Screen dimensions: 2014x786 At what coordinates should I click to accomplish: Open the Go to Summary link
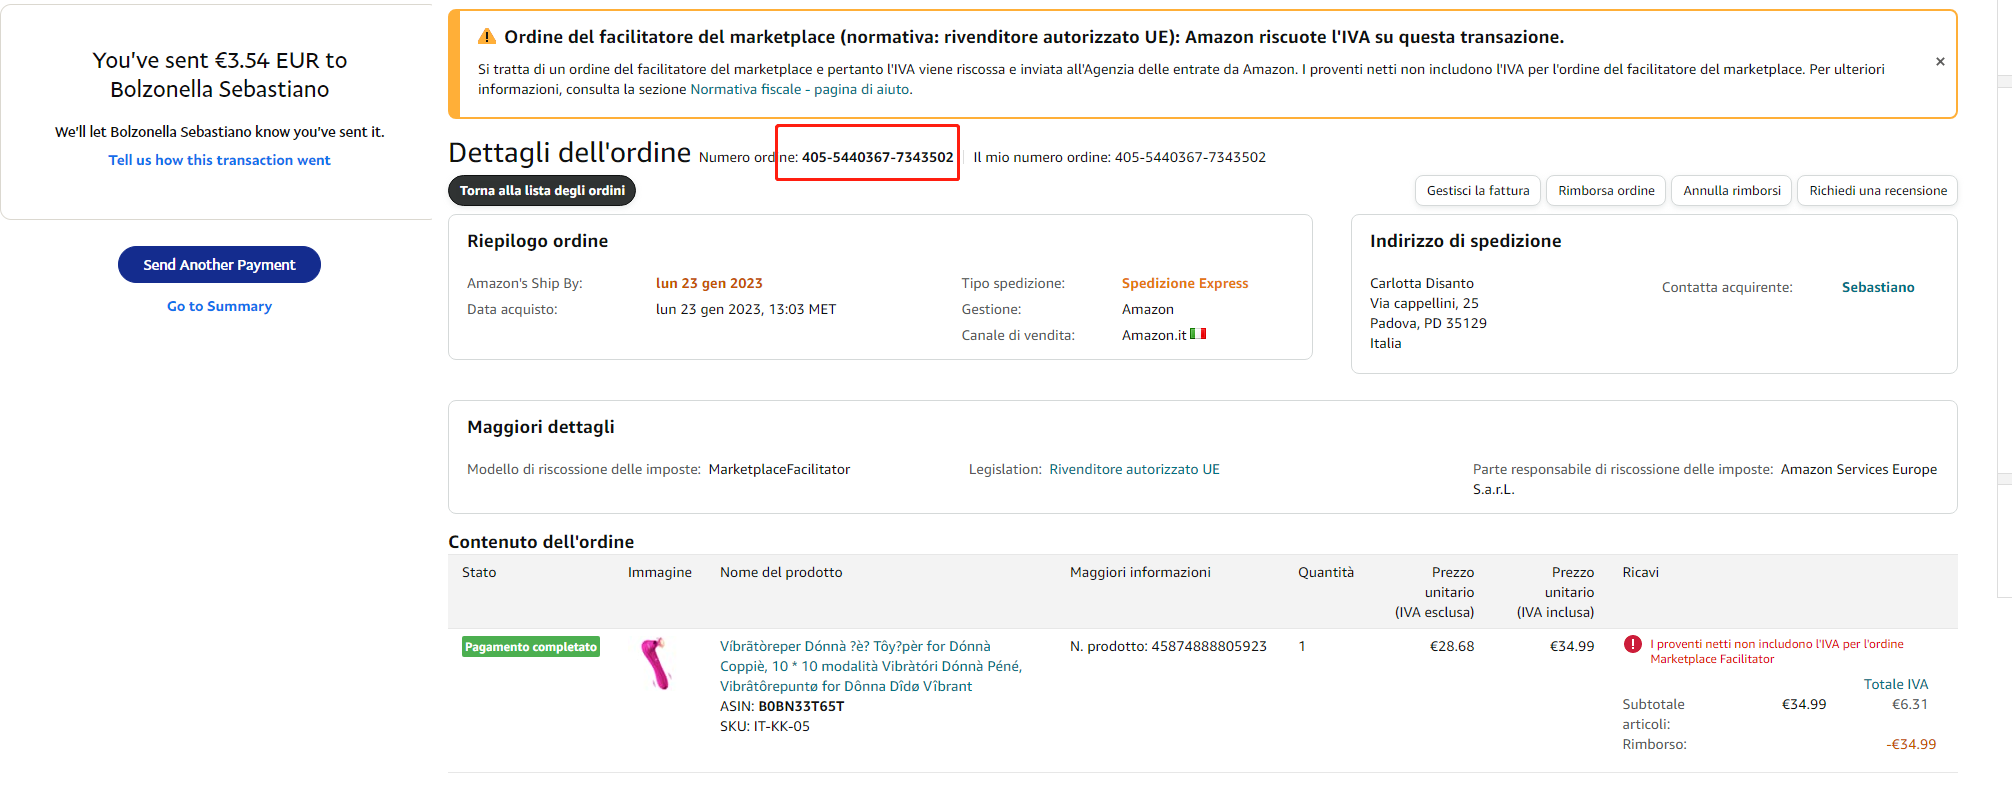(219, 306)
